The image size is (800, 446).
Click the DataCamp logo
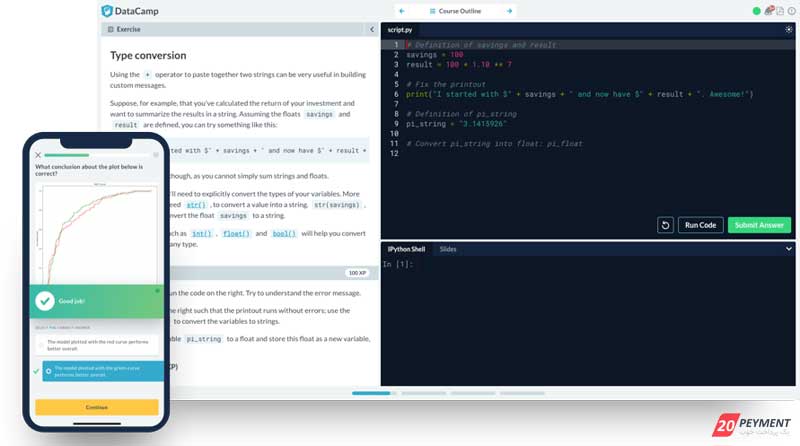coord(130,11)
